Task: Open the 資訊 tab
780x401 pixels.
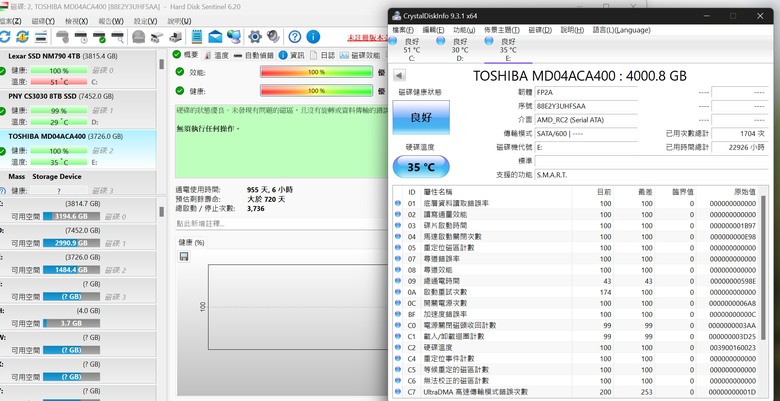Action: [292, 55]
